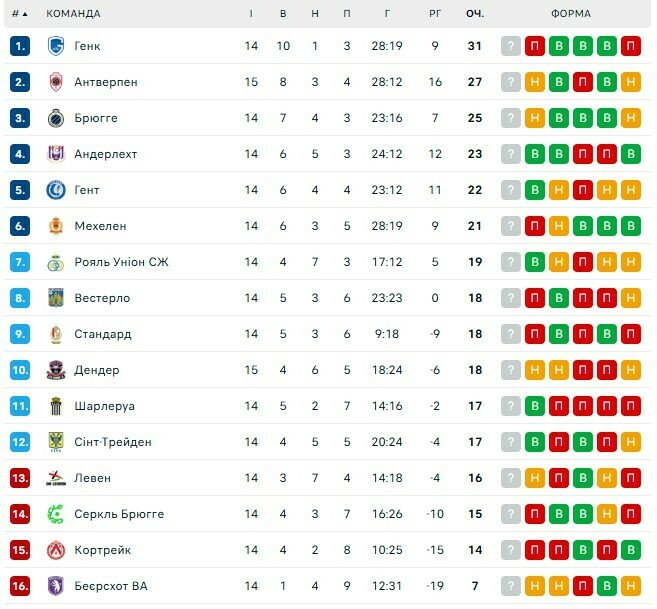The image size is (657, 609).
Task: Click the Мехелен club crest
Action: (56, 226)
